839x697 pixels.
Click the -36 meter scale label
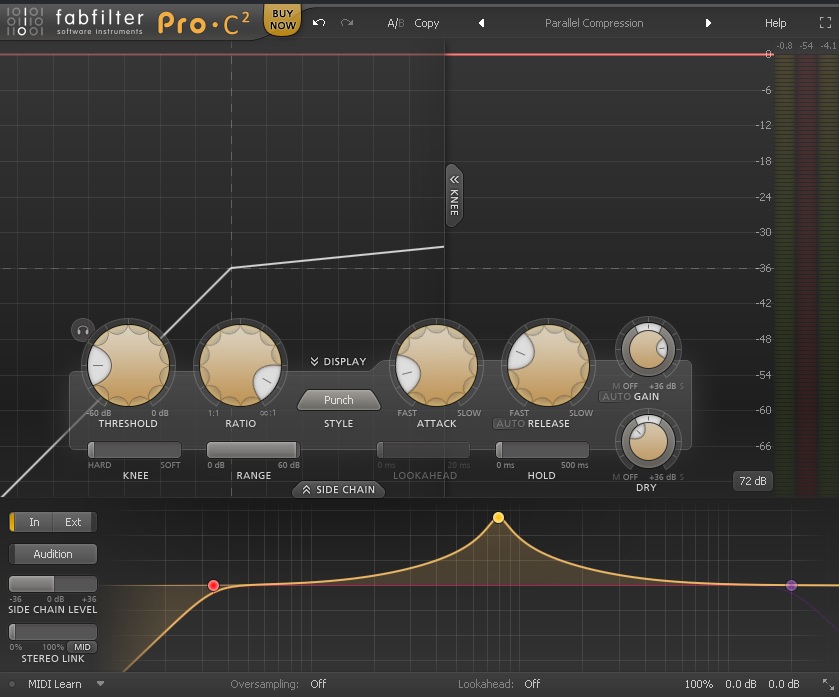(764, 267)
